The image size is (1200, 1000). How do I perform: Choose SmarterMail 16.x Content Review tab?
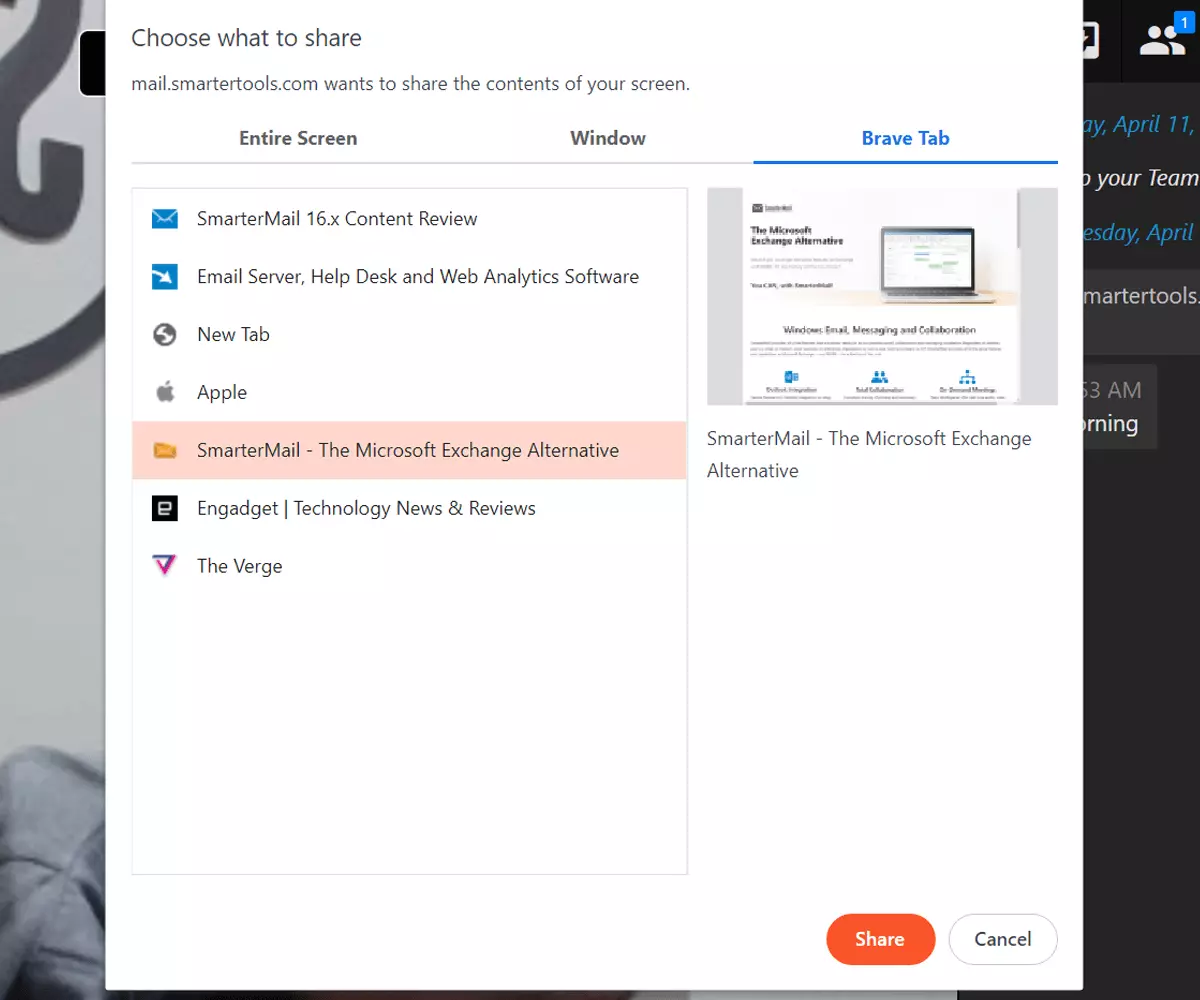coord(409,219)
